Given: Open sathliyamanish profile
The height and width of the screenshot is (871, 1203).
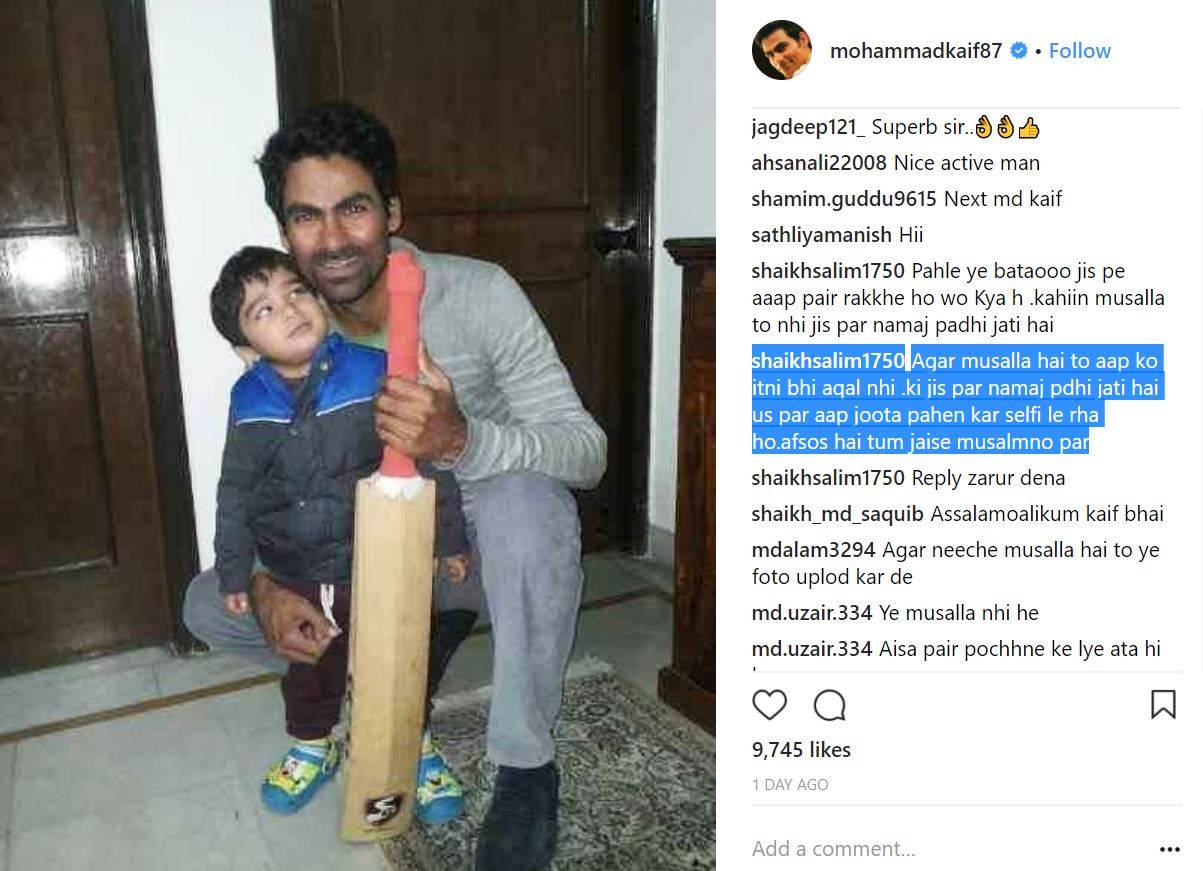Looking at the screenshot, I should pyautogui.click(x=822, y=235).
